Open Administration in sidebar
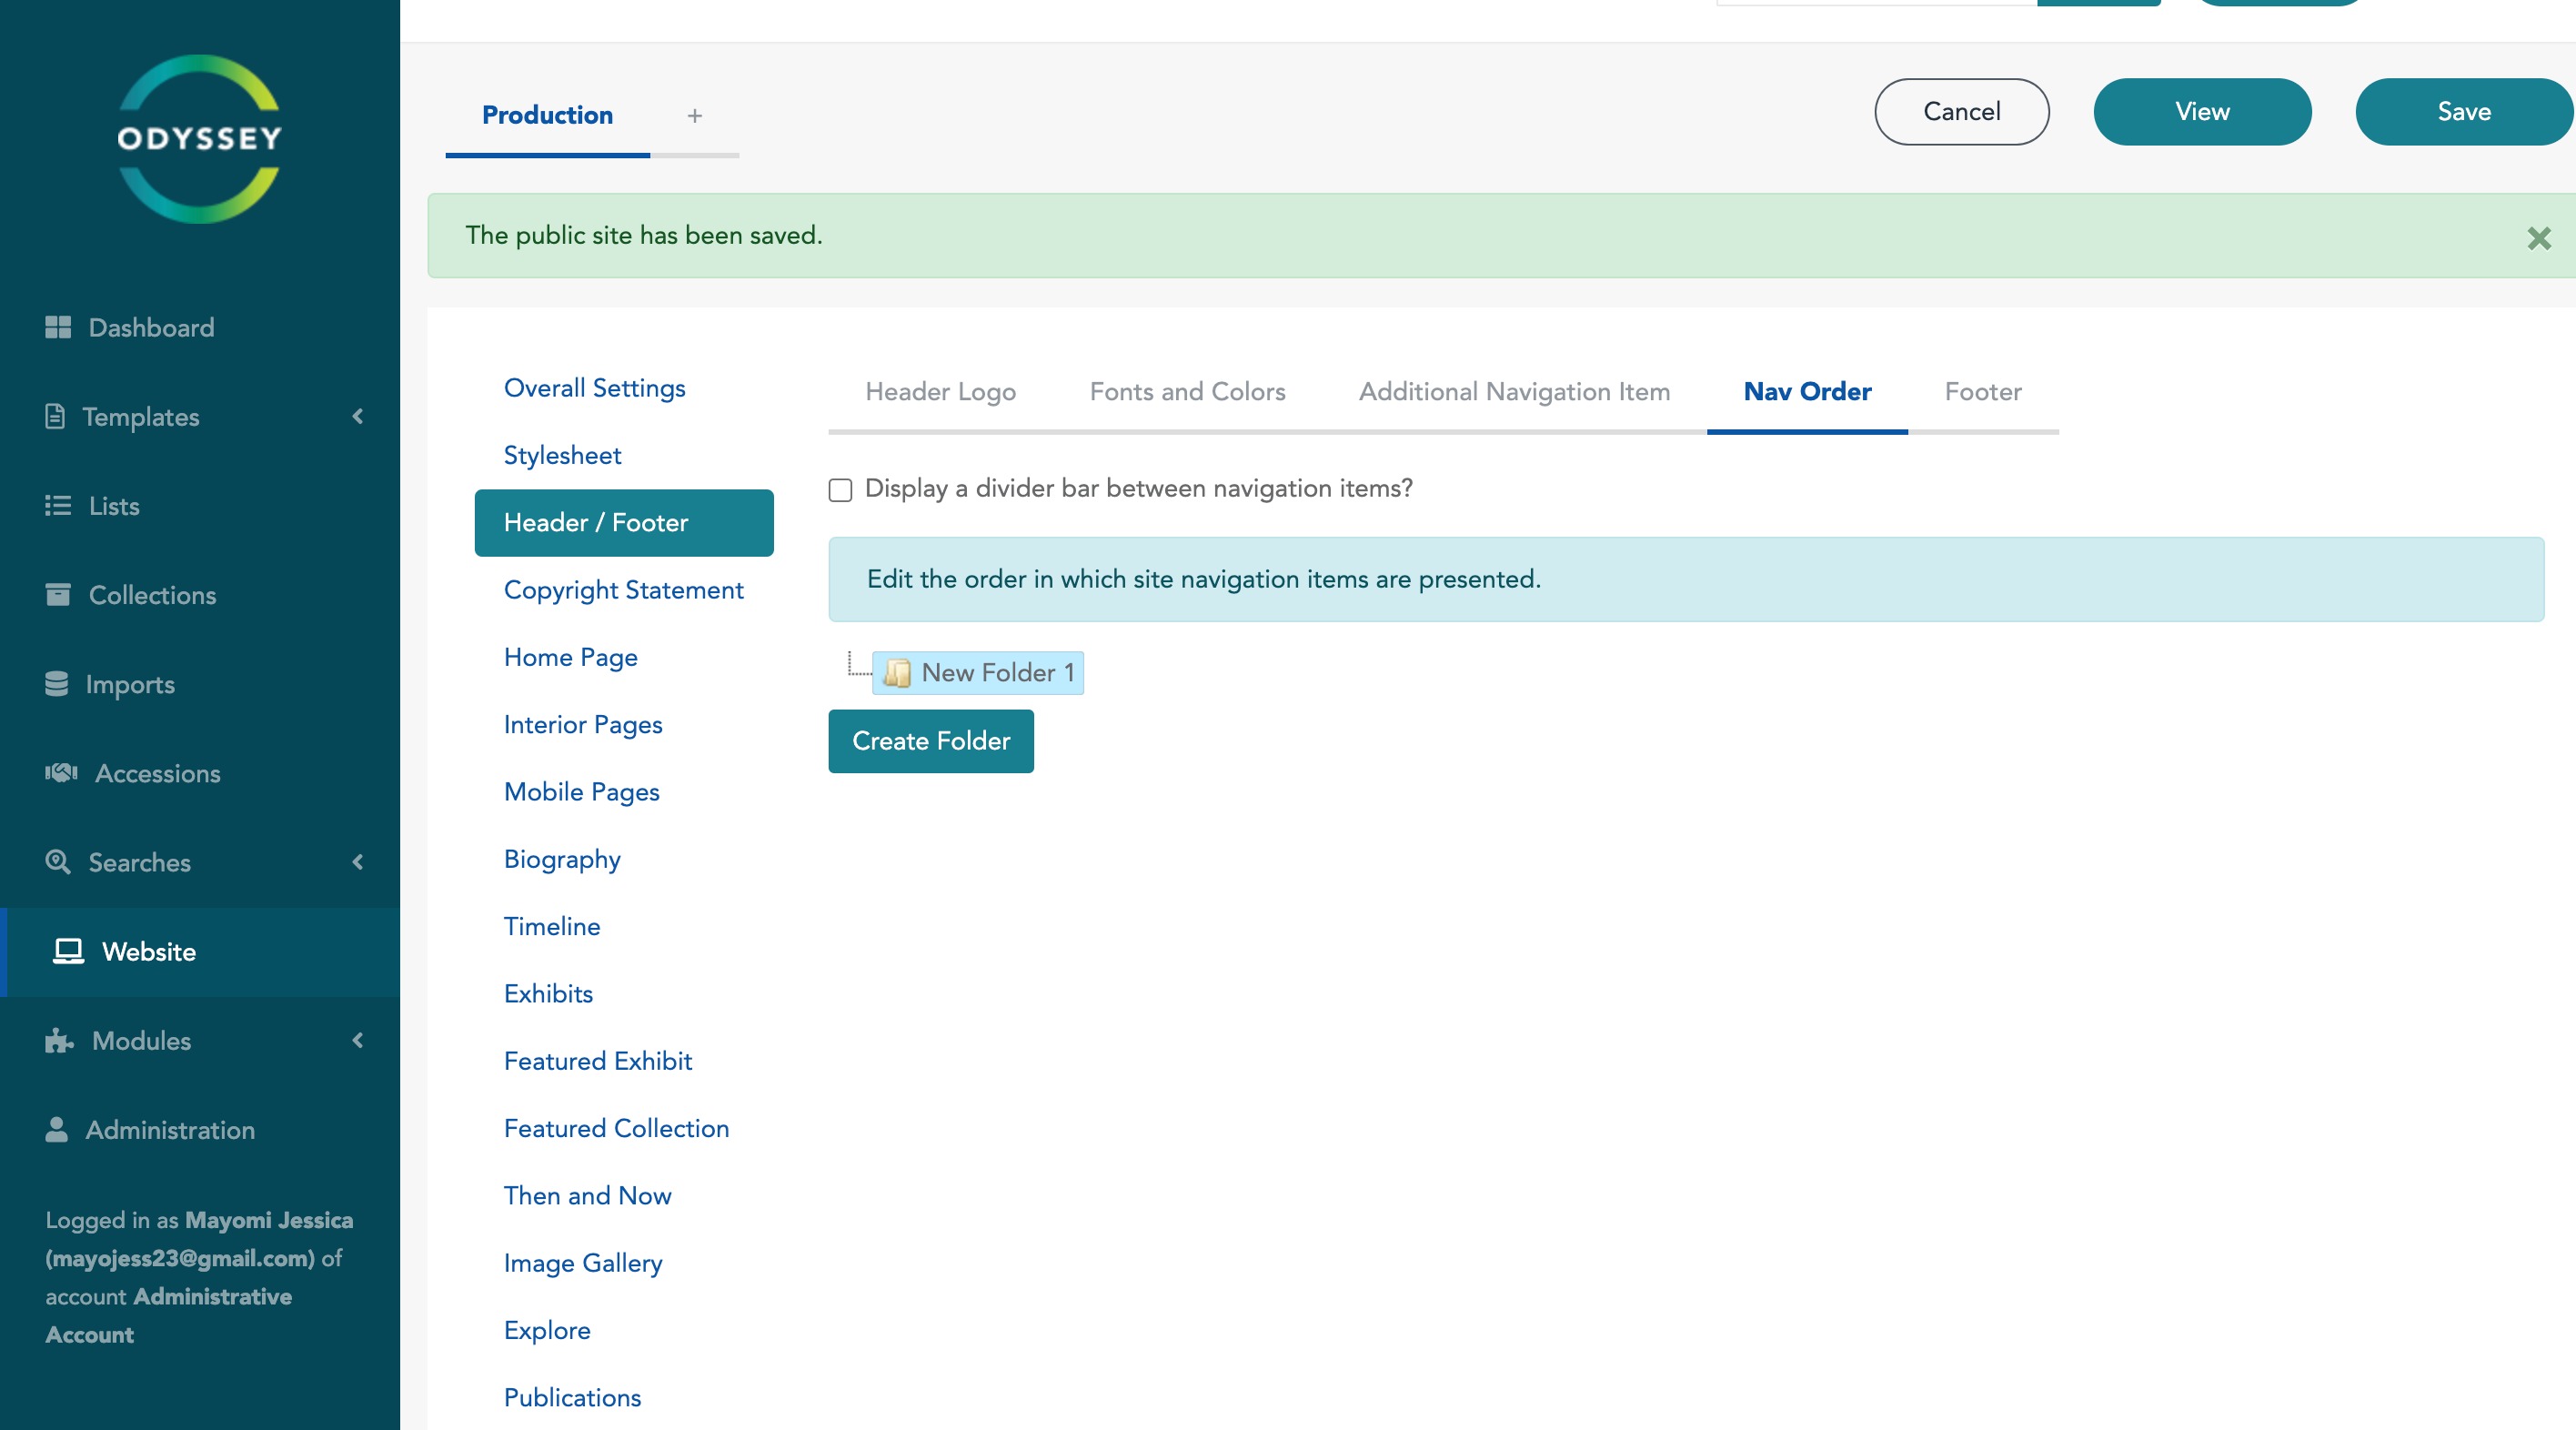The height and width of the screenshot is (1430, 2576). pos(200,1129)
